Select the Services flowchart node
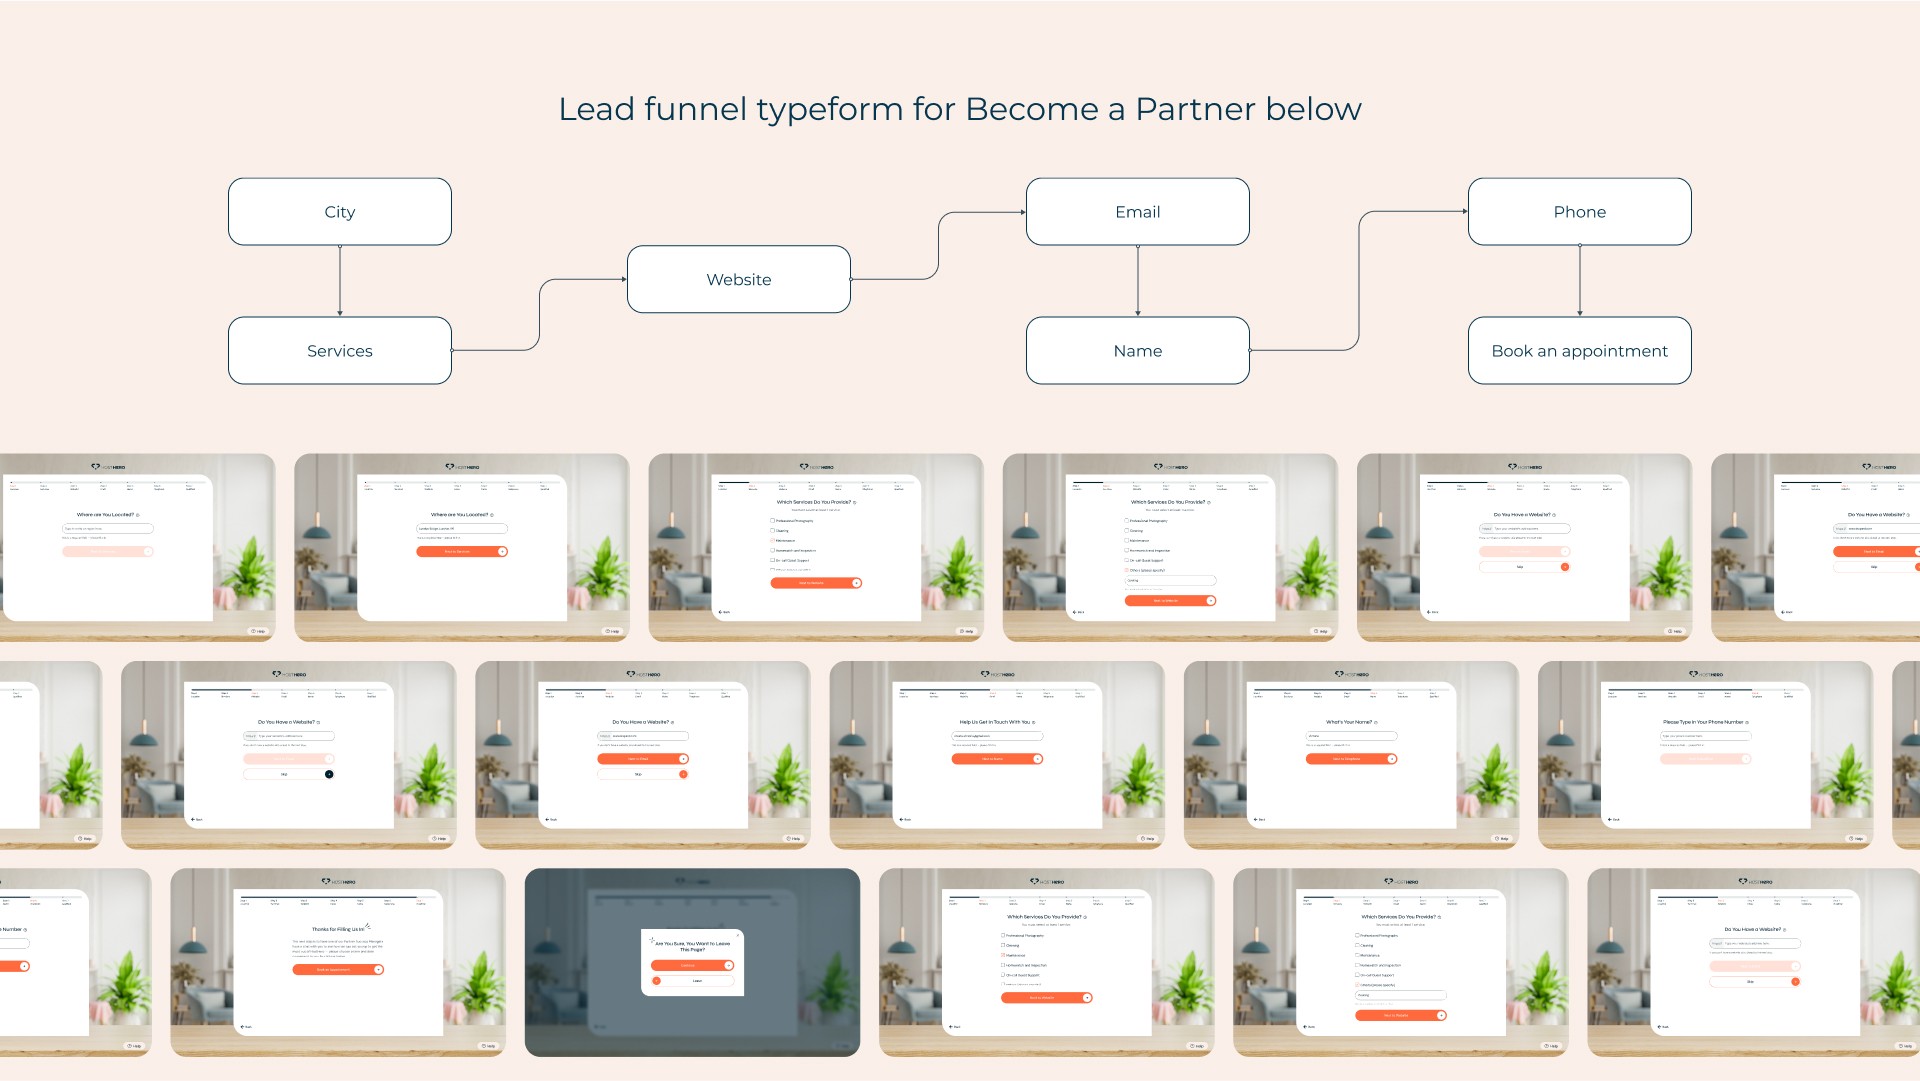The image size is (1920, 1081). 339,351
